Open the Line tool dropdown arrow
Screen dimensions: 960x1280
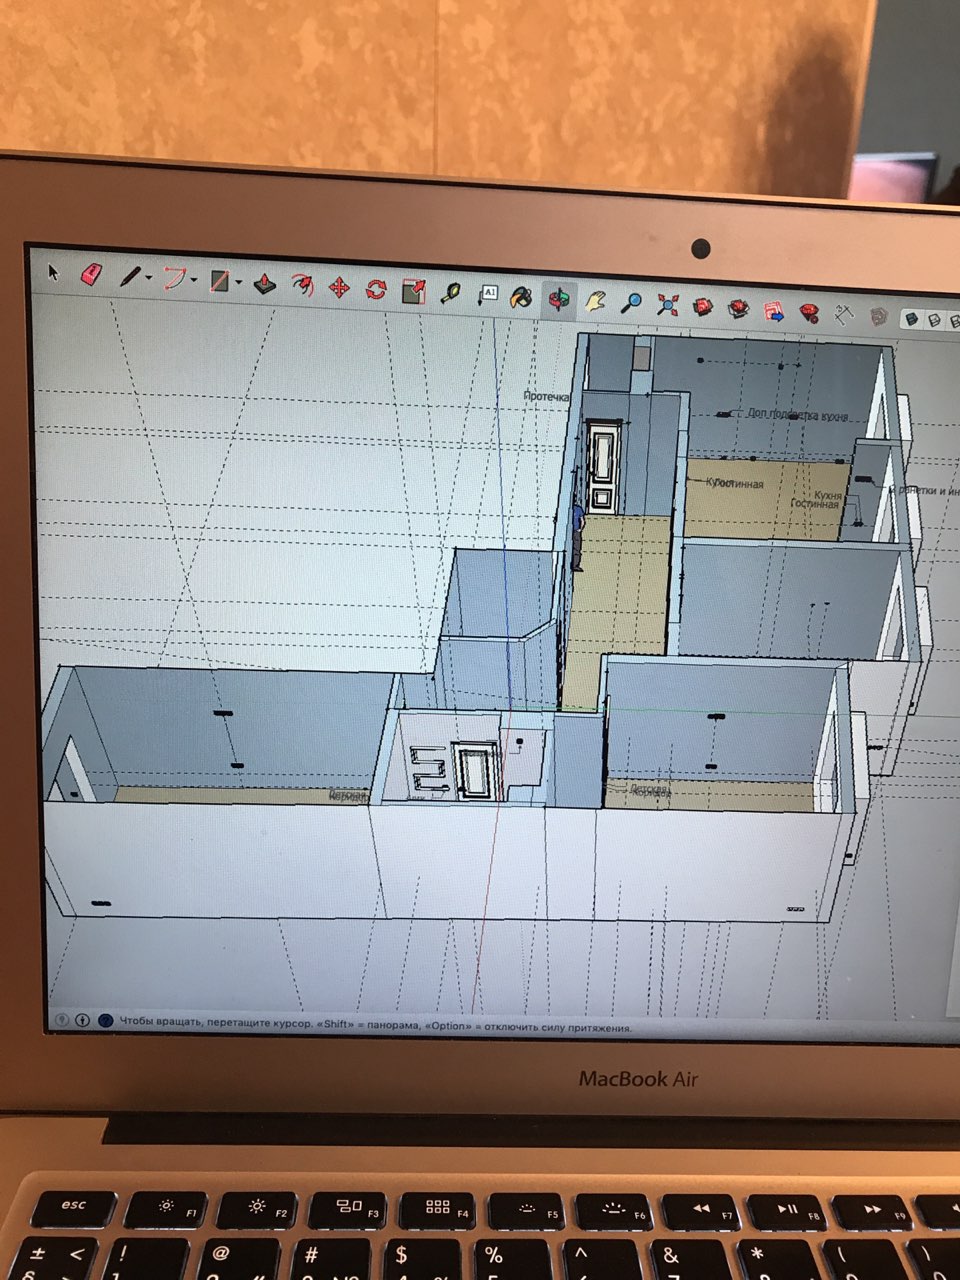click(x=149, y=278)
